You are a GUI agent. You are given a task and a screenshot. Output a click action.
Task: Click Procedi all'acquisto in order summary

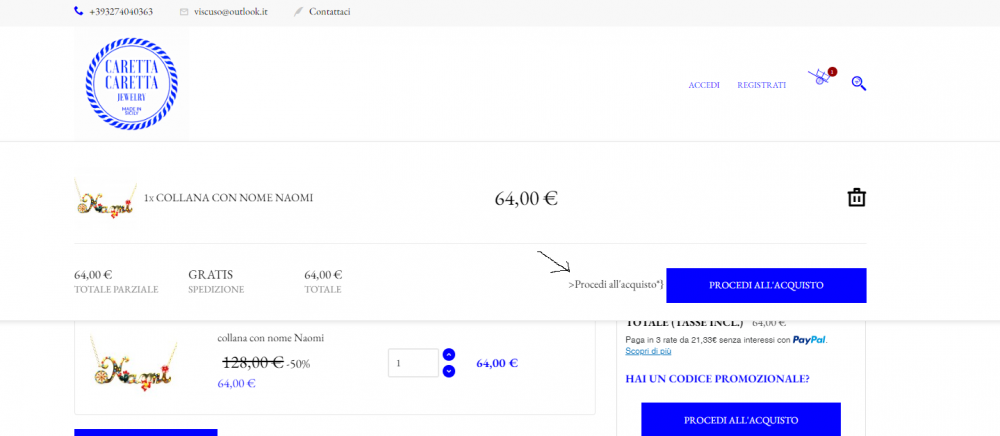[x=741, y=420]
